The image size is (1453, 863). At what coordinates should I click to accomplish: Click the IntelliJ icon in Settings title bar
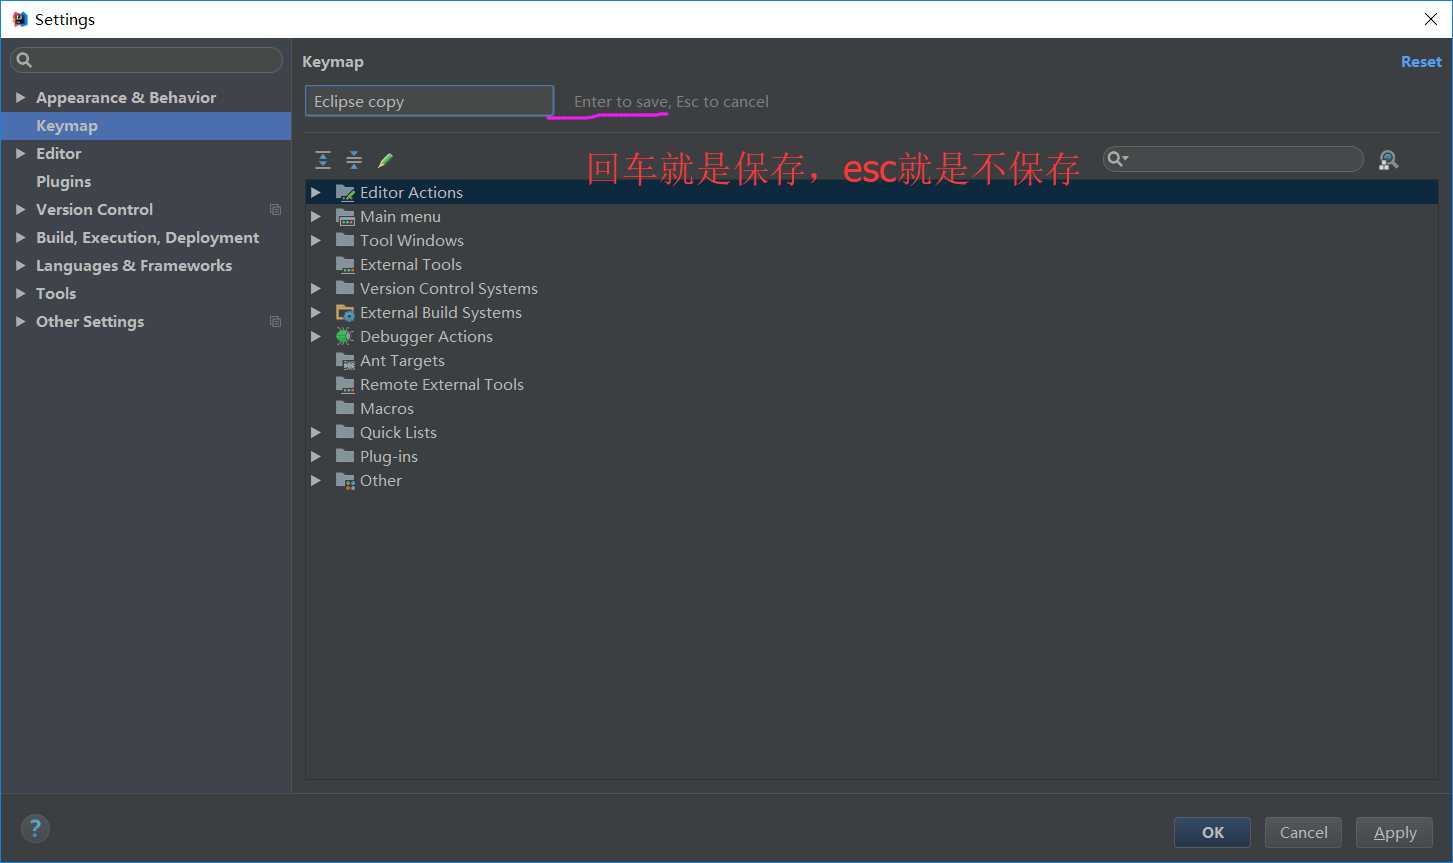click(20, 19)
